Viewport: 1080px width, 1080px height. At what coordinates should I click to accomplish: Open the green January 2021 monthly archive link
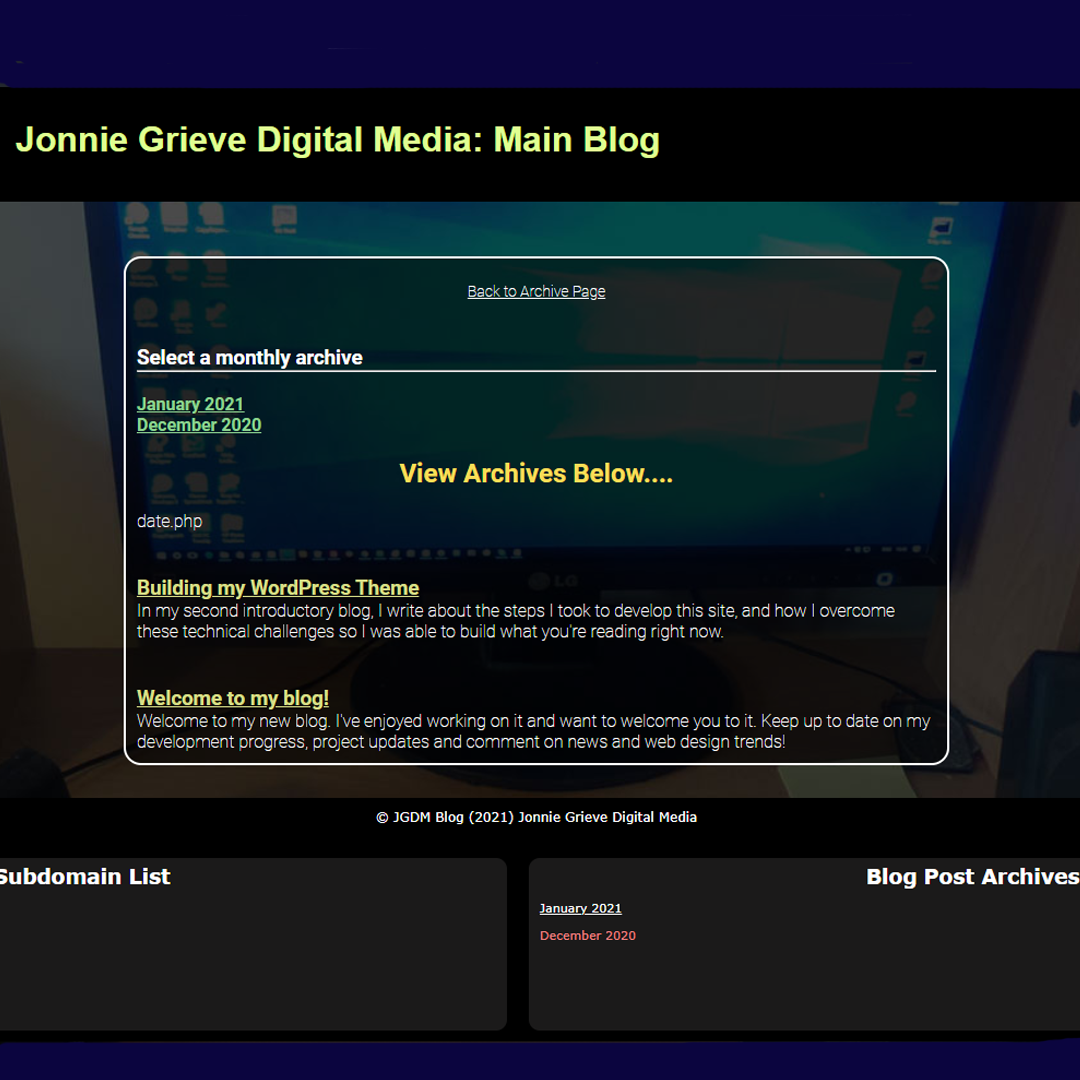[190, 404]
